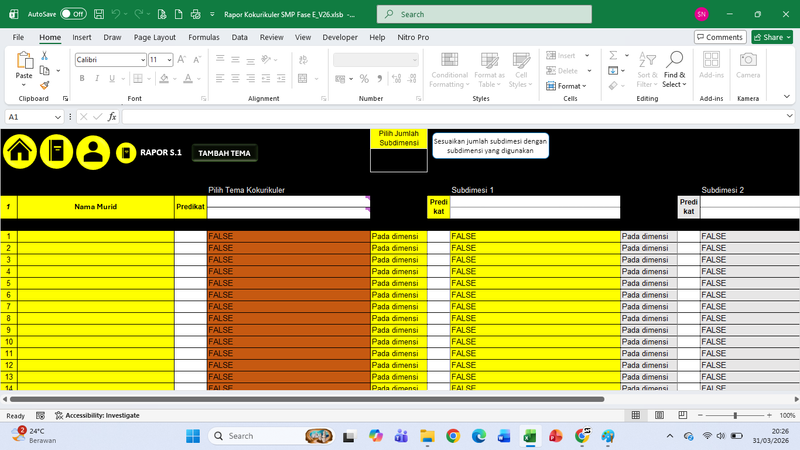The height and width of the screenshot is (450, 800).
Task: Click the zoom slider in status bar
Action: (x=735, y=415)
